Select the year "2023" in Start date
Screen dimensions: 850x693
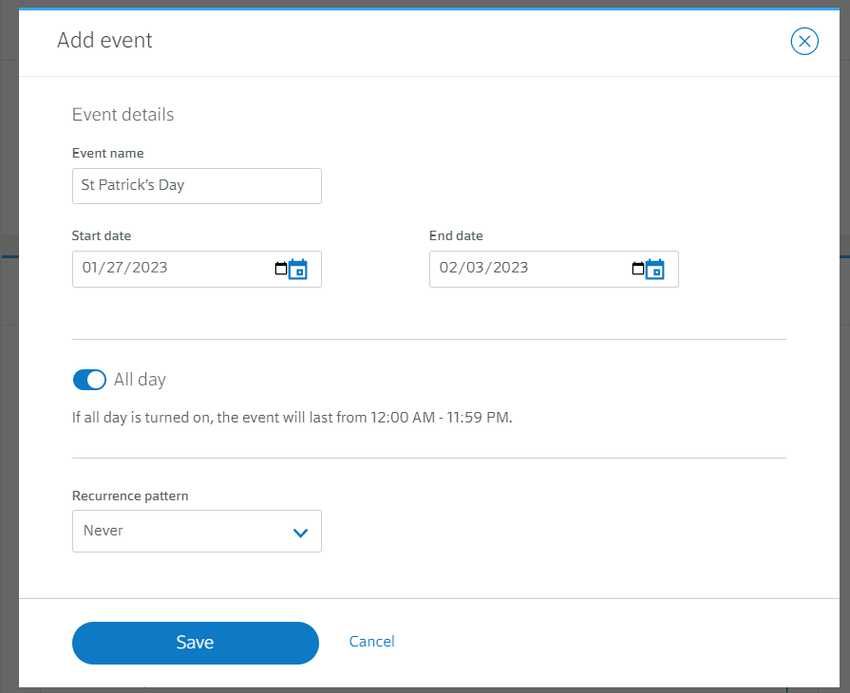tap(149, 268)
